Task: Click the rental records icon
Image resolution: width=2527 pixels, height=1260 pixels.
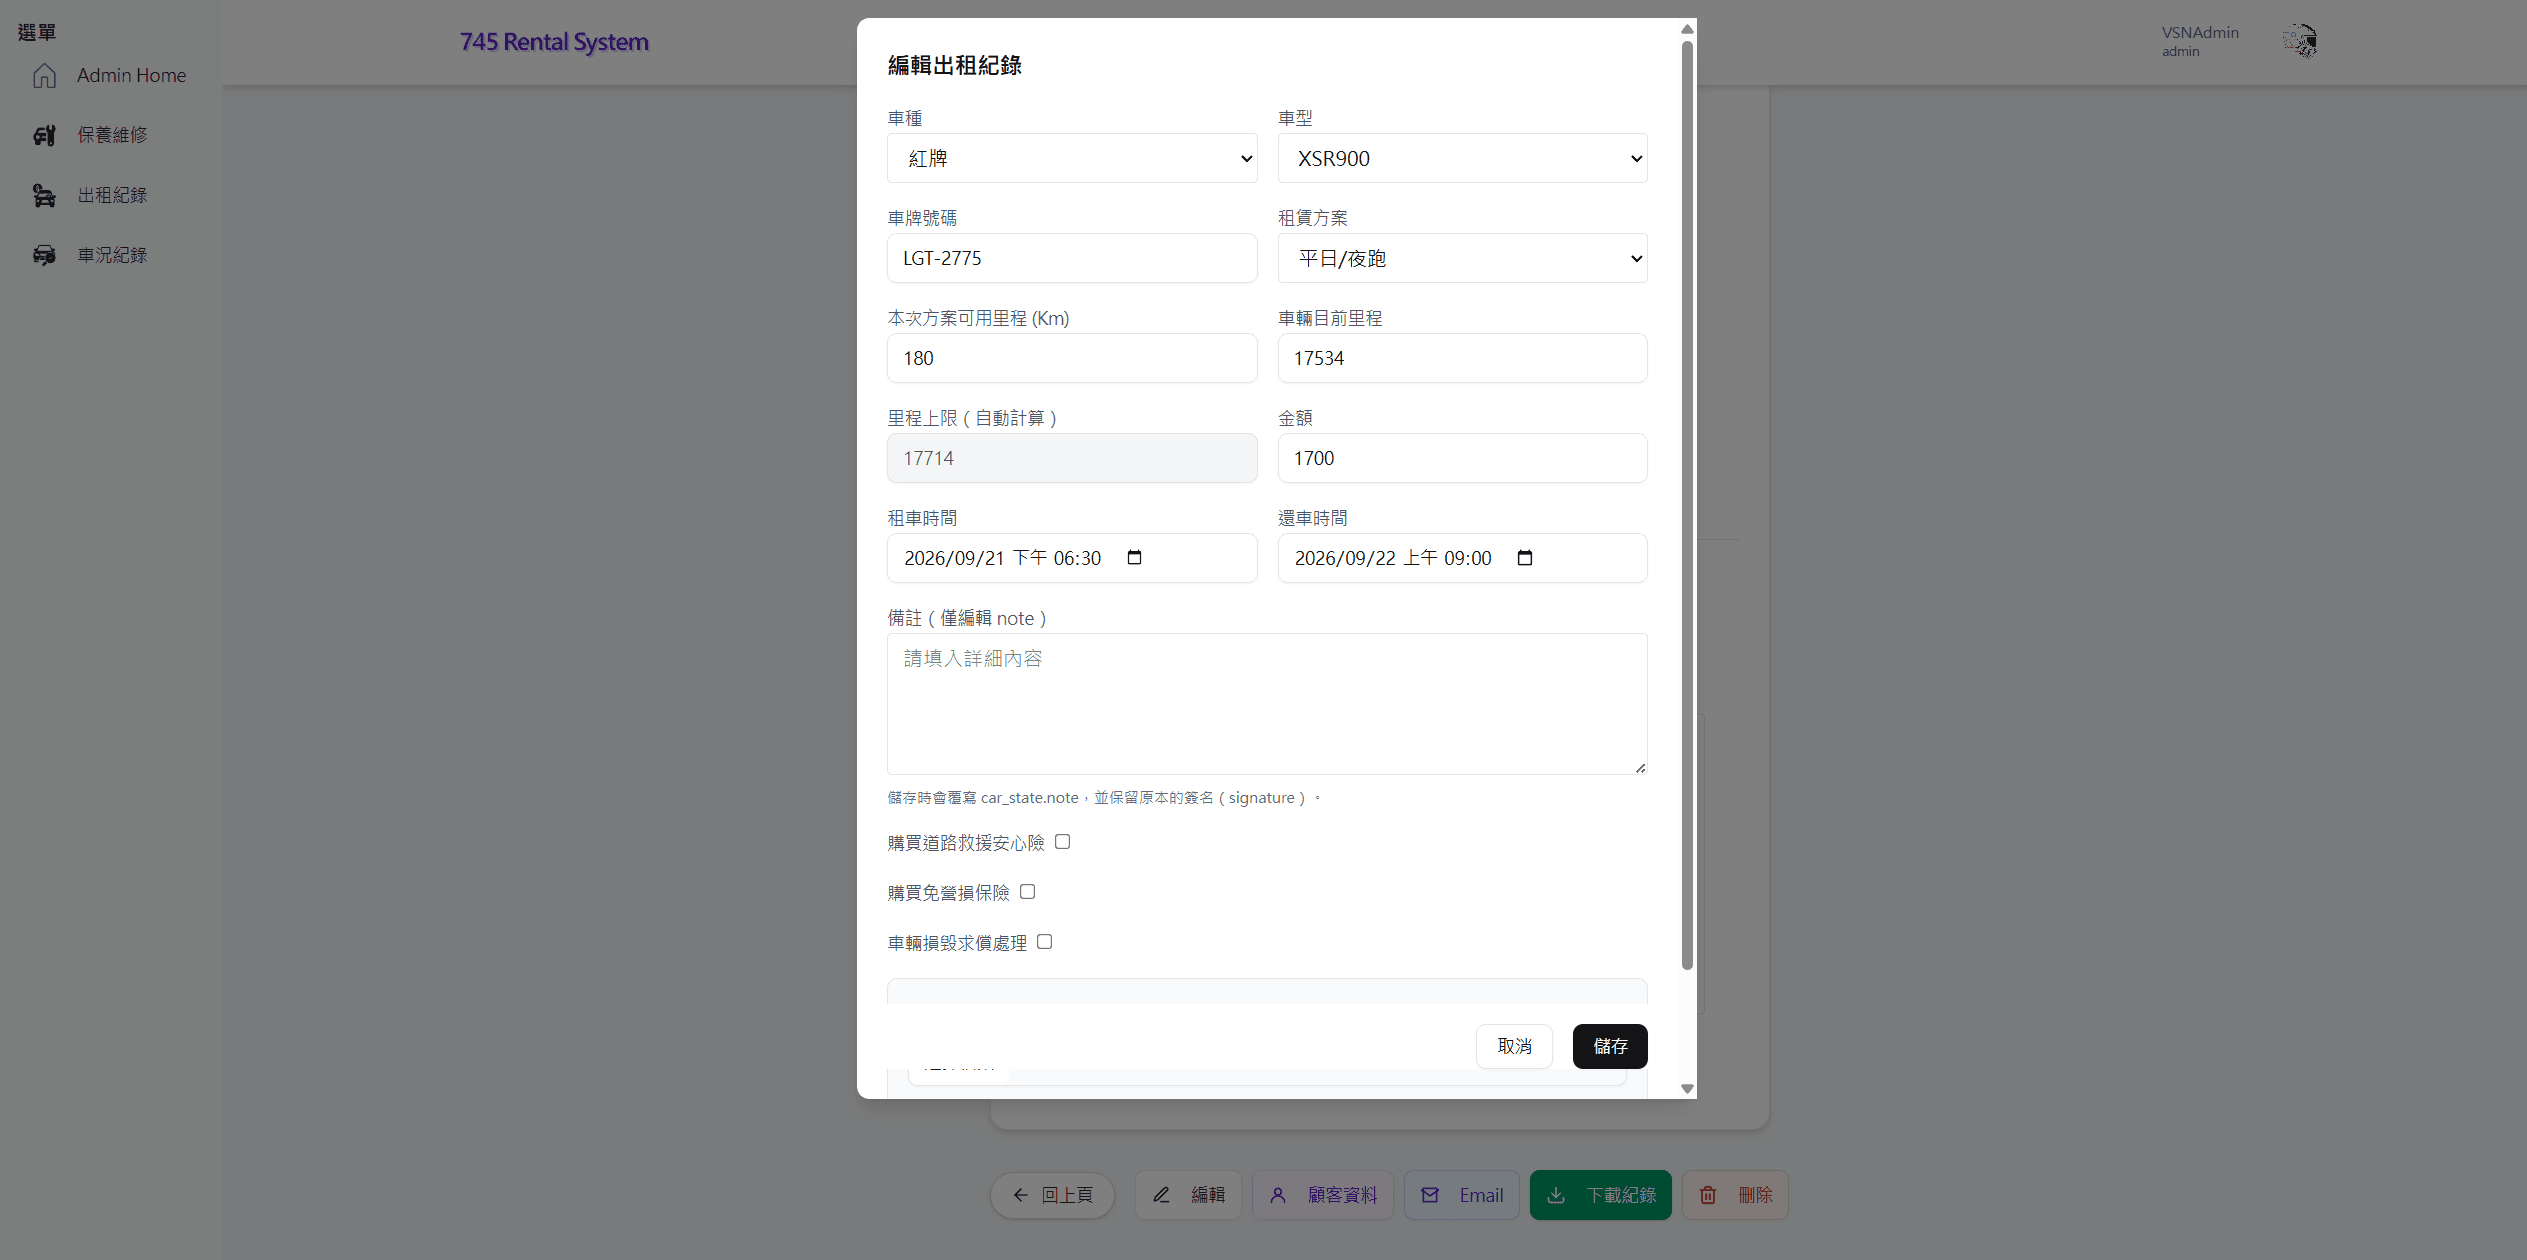Action: pos(44,195)
